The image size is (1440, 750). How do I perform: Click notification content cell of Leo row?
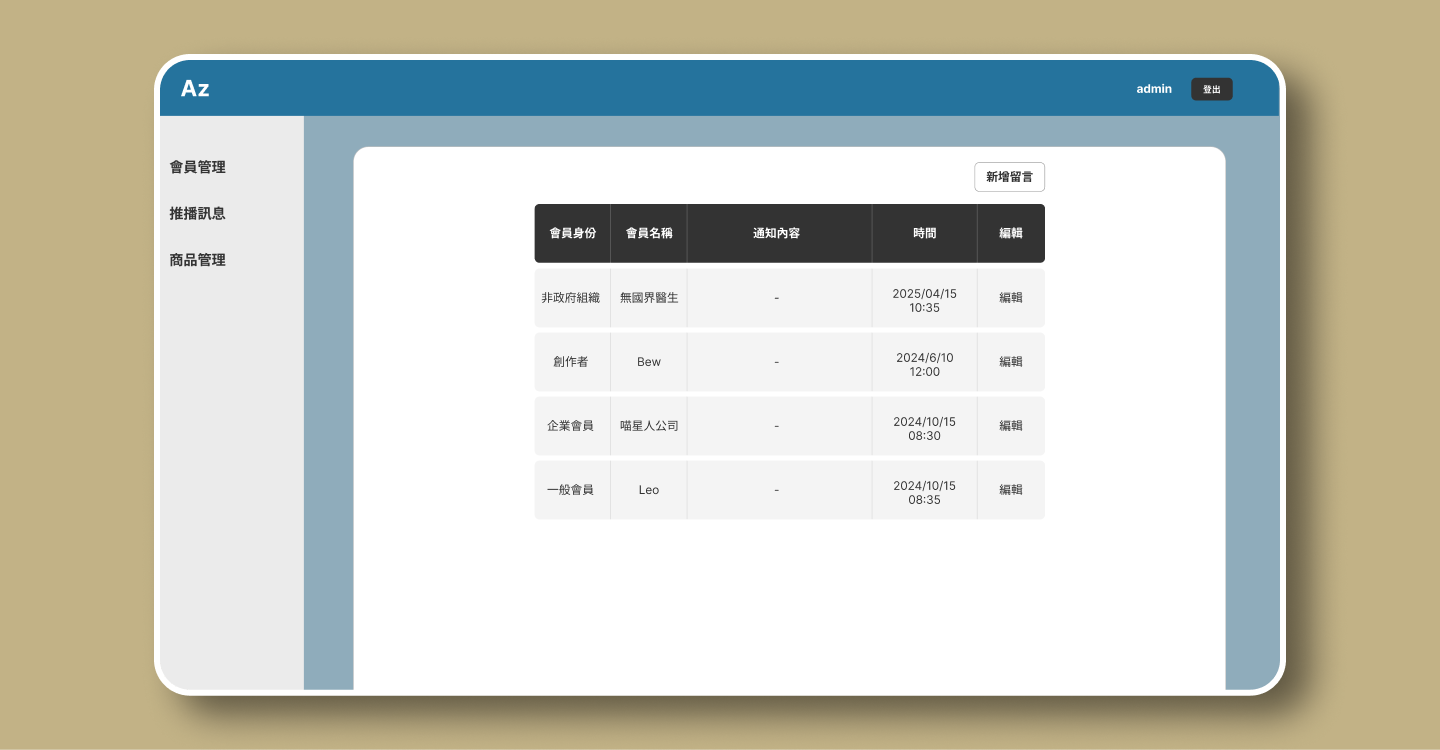(x=777, y=490)
